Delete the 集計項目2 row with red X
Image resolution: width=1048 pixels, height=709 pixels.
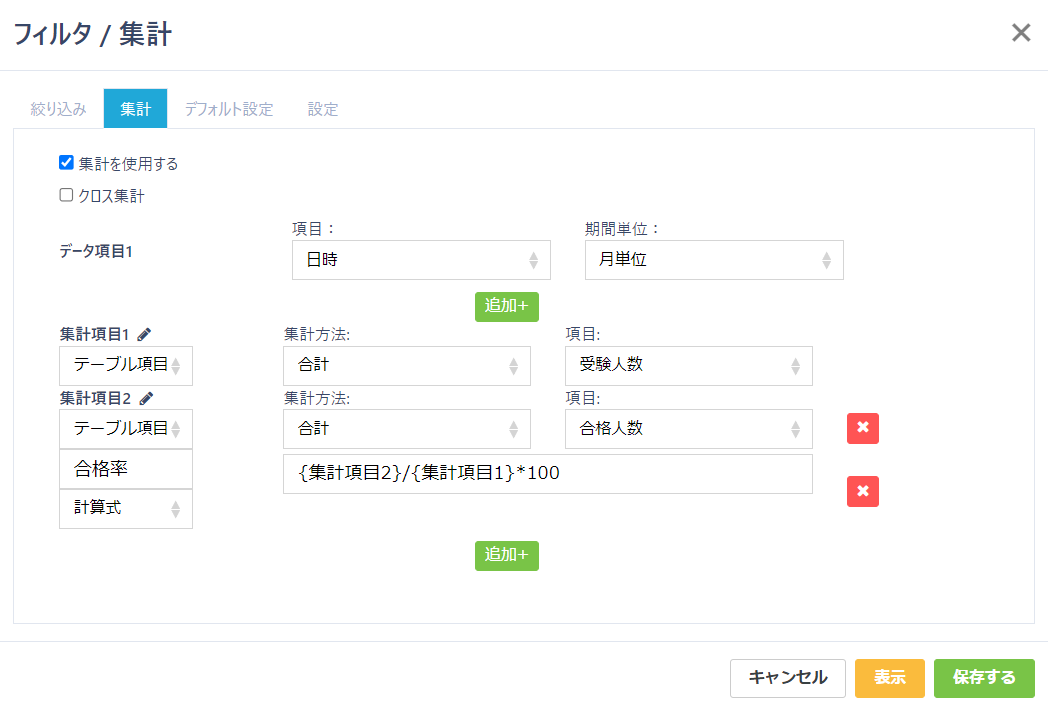[x=862, y=428]
